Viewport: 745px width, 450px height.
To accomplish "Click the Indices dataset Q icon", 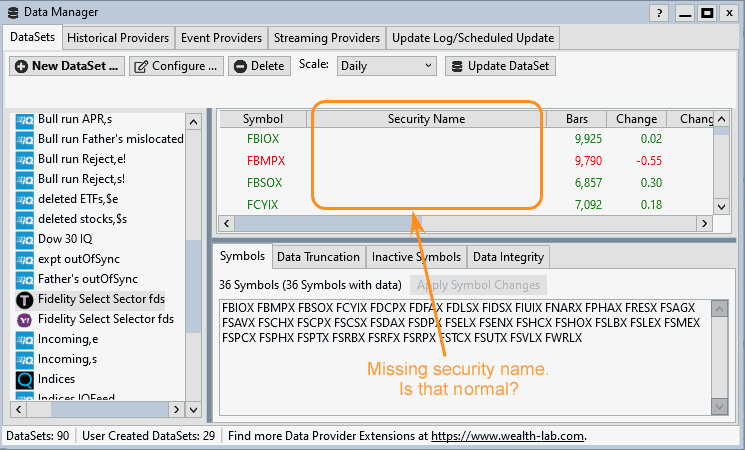I will click(x=25, y=379).
